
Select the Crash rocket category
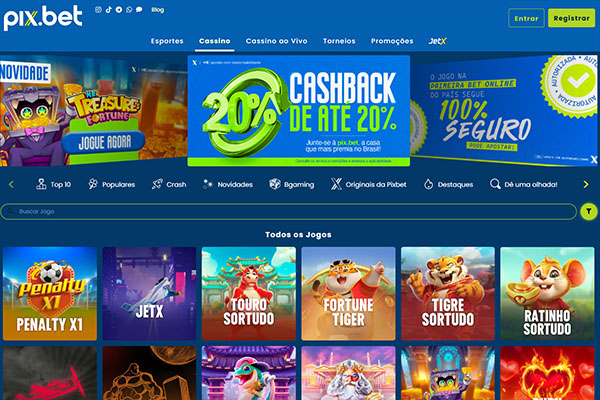[169, 184]
